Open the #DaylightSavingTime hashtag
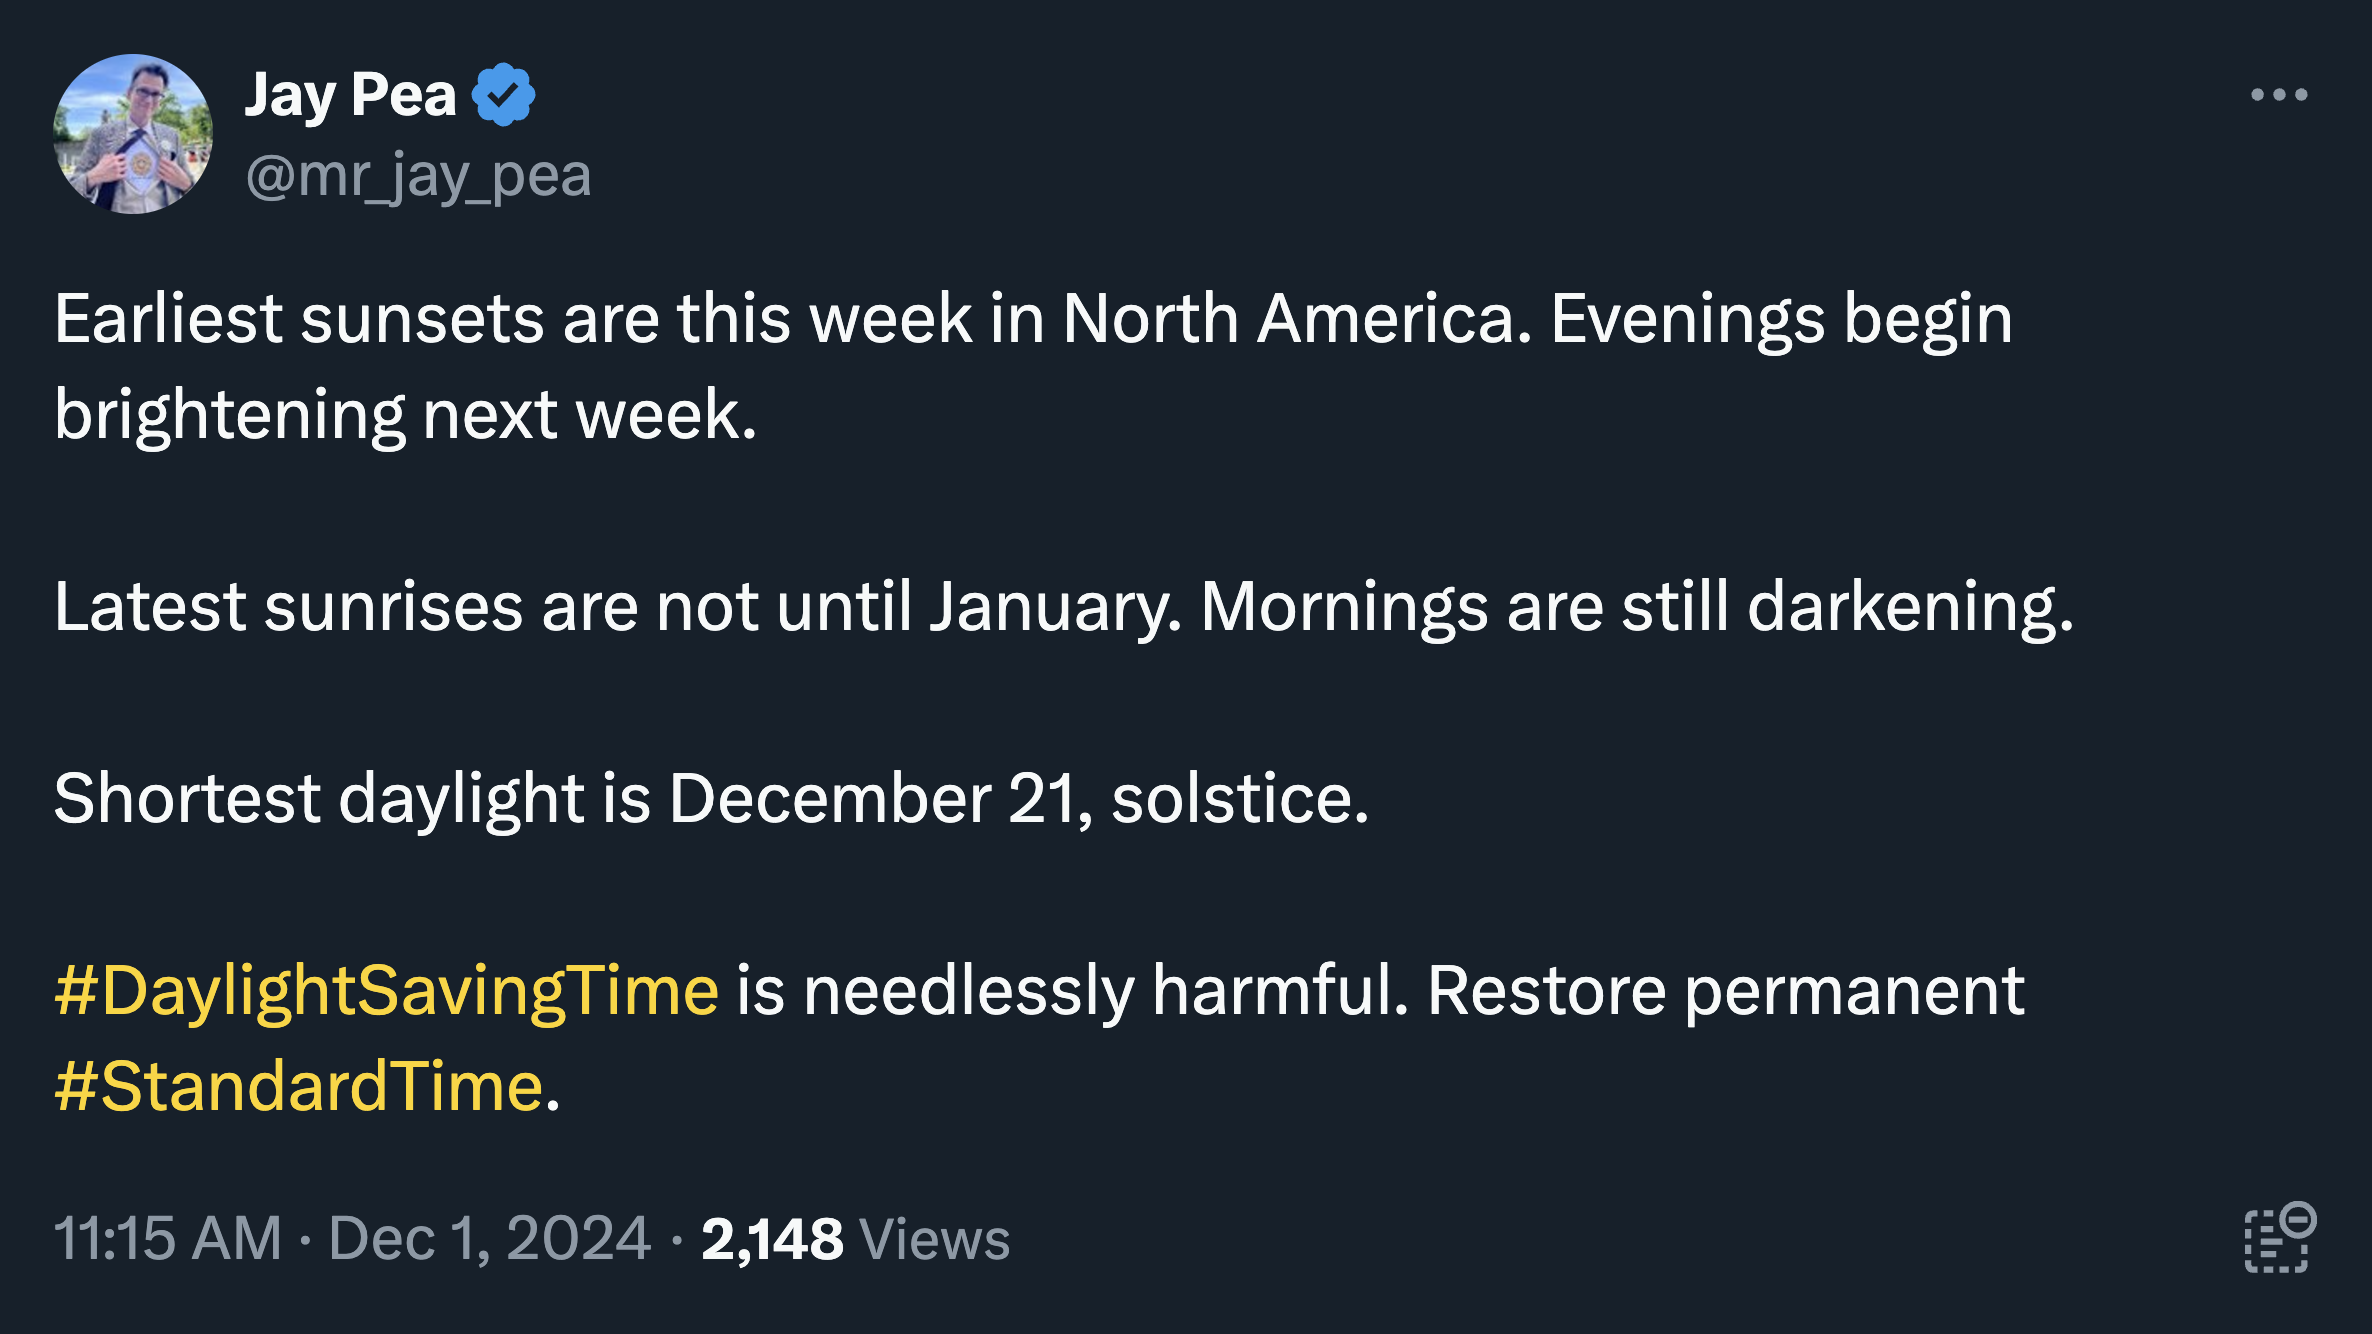The width and height of the screenshot is (2372, 1334). 387,992
